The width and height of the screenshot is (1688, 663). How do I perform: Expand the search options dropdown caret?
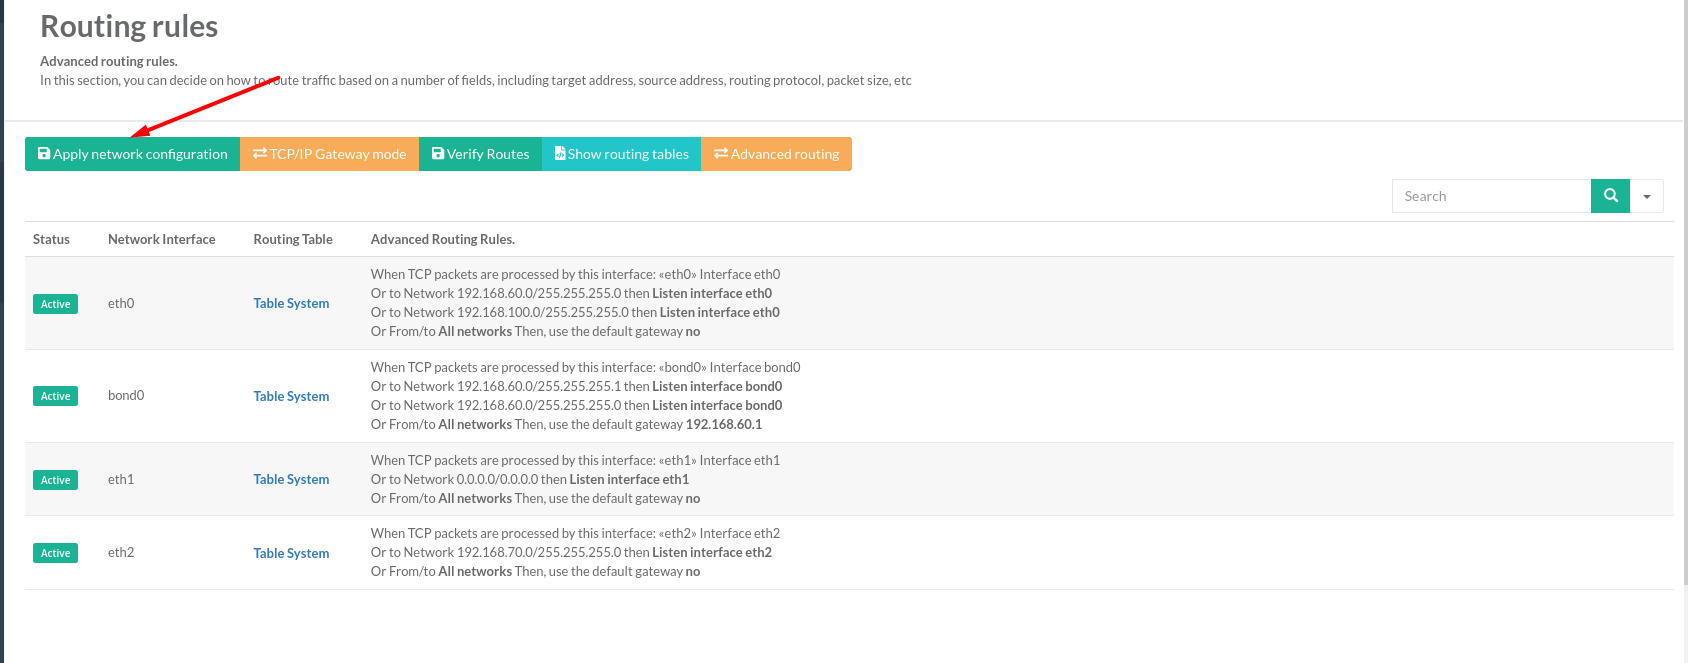(x=1647, y=196)
